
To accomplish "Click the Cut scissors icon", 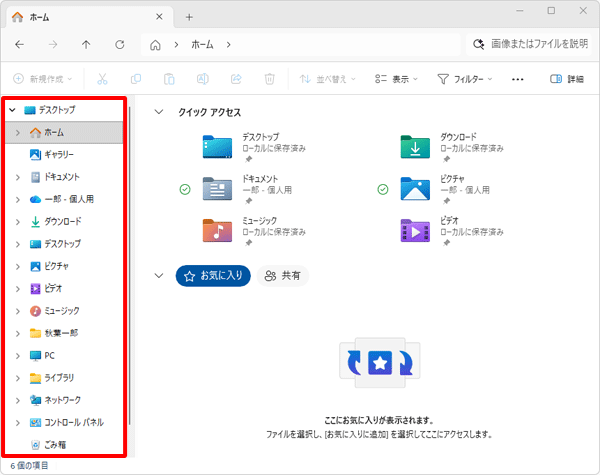I will point(102,79).
